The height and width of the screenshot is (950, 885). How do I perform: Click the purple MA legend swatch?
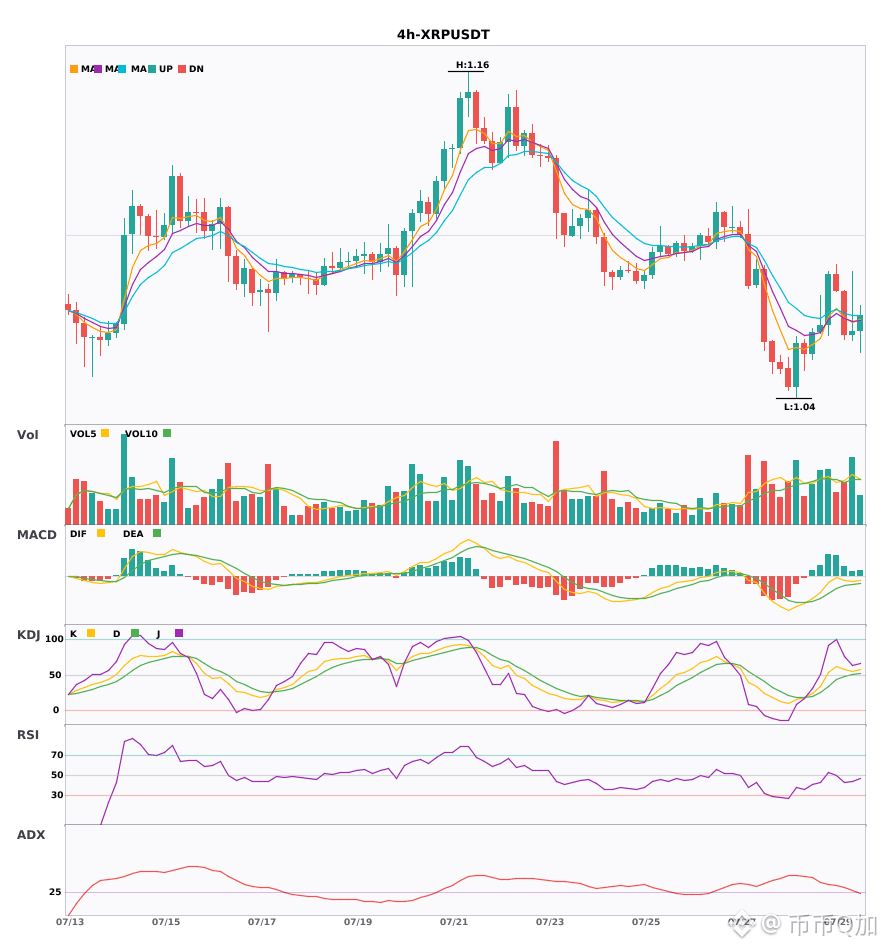pos(98,69)
